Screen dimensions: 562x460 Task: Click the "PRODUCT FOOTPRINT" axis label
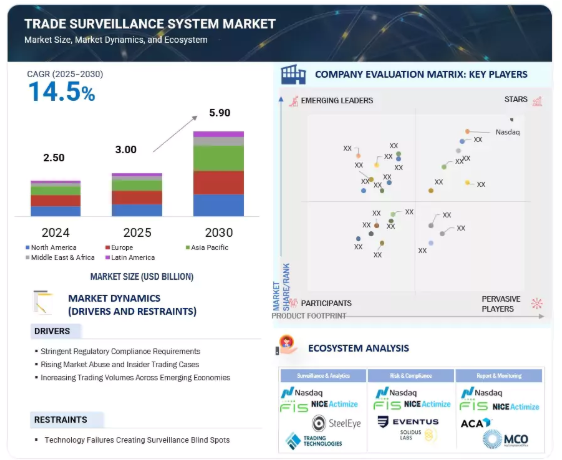pos(309,316)
